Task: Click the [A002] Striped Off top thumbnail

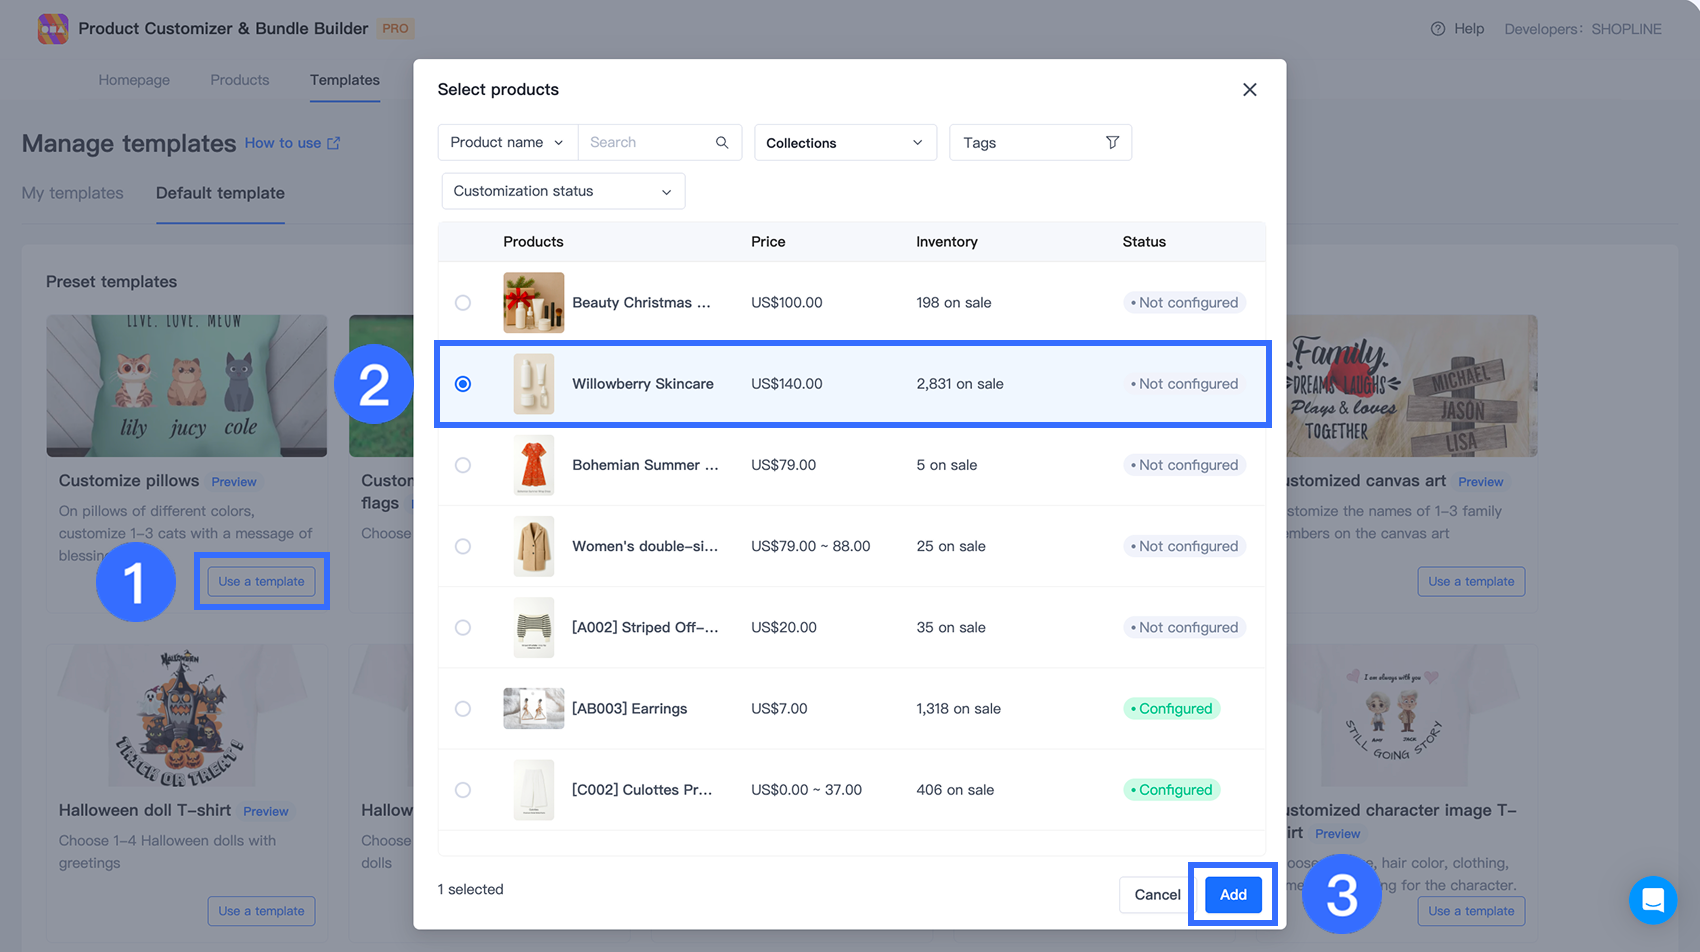Action: (x=533, y=627)
